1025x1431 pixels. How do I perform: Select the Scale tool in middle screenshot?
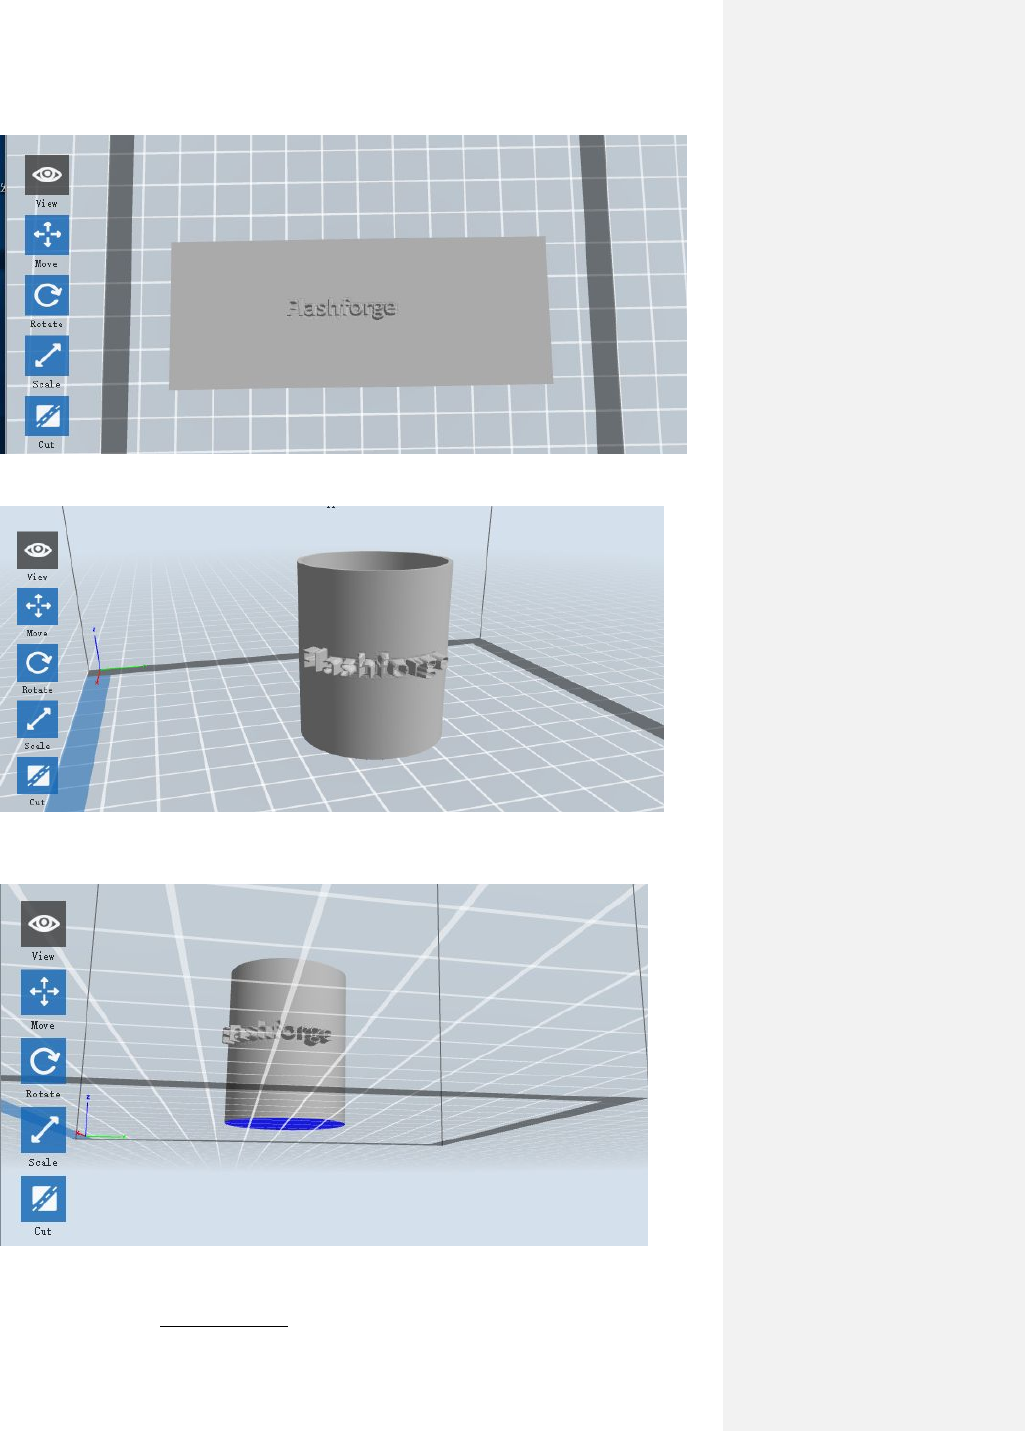[38, 719]
